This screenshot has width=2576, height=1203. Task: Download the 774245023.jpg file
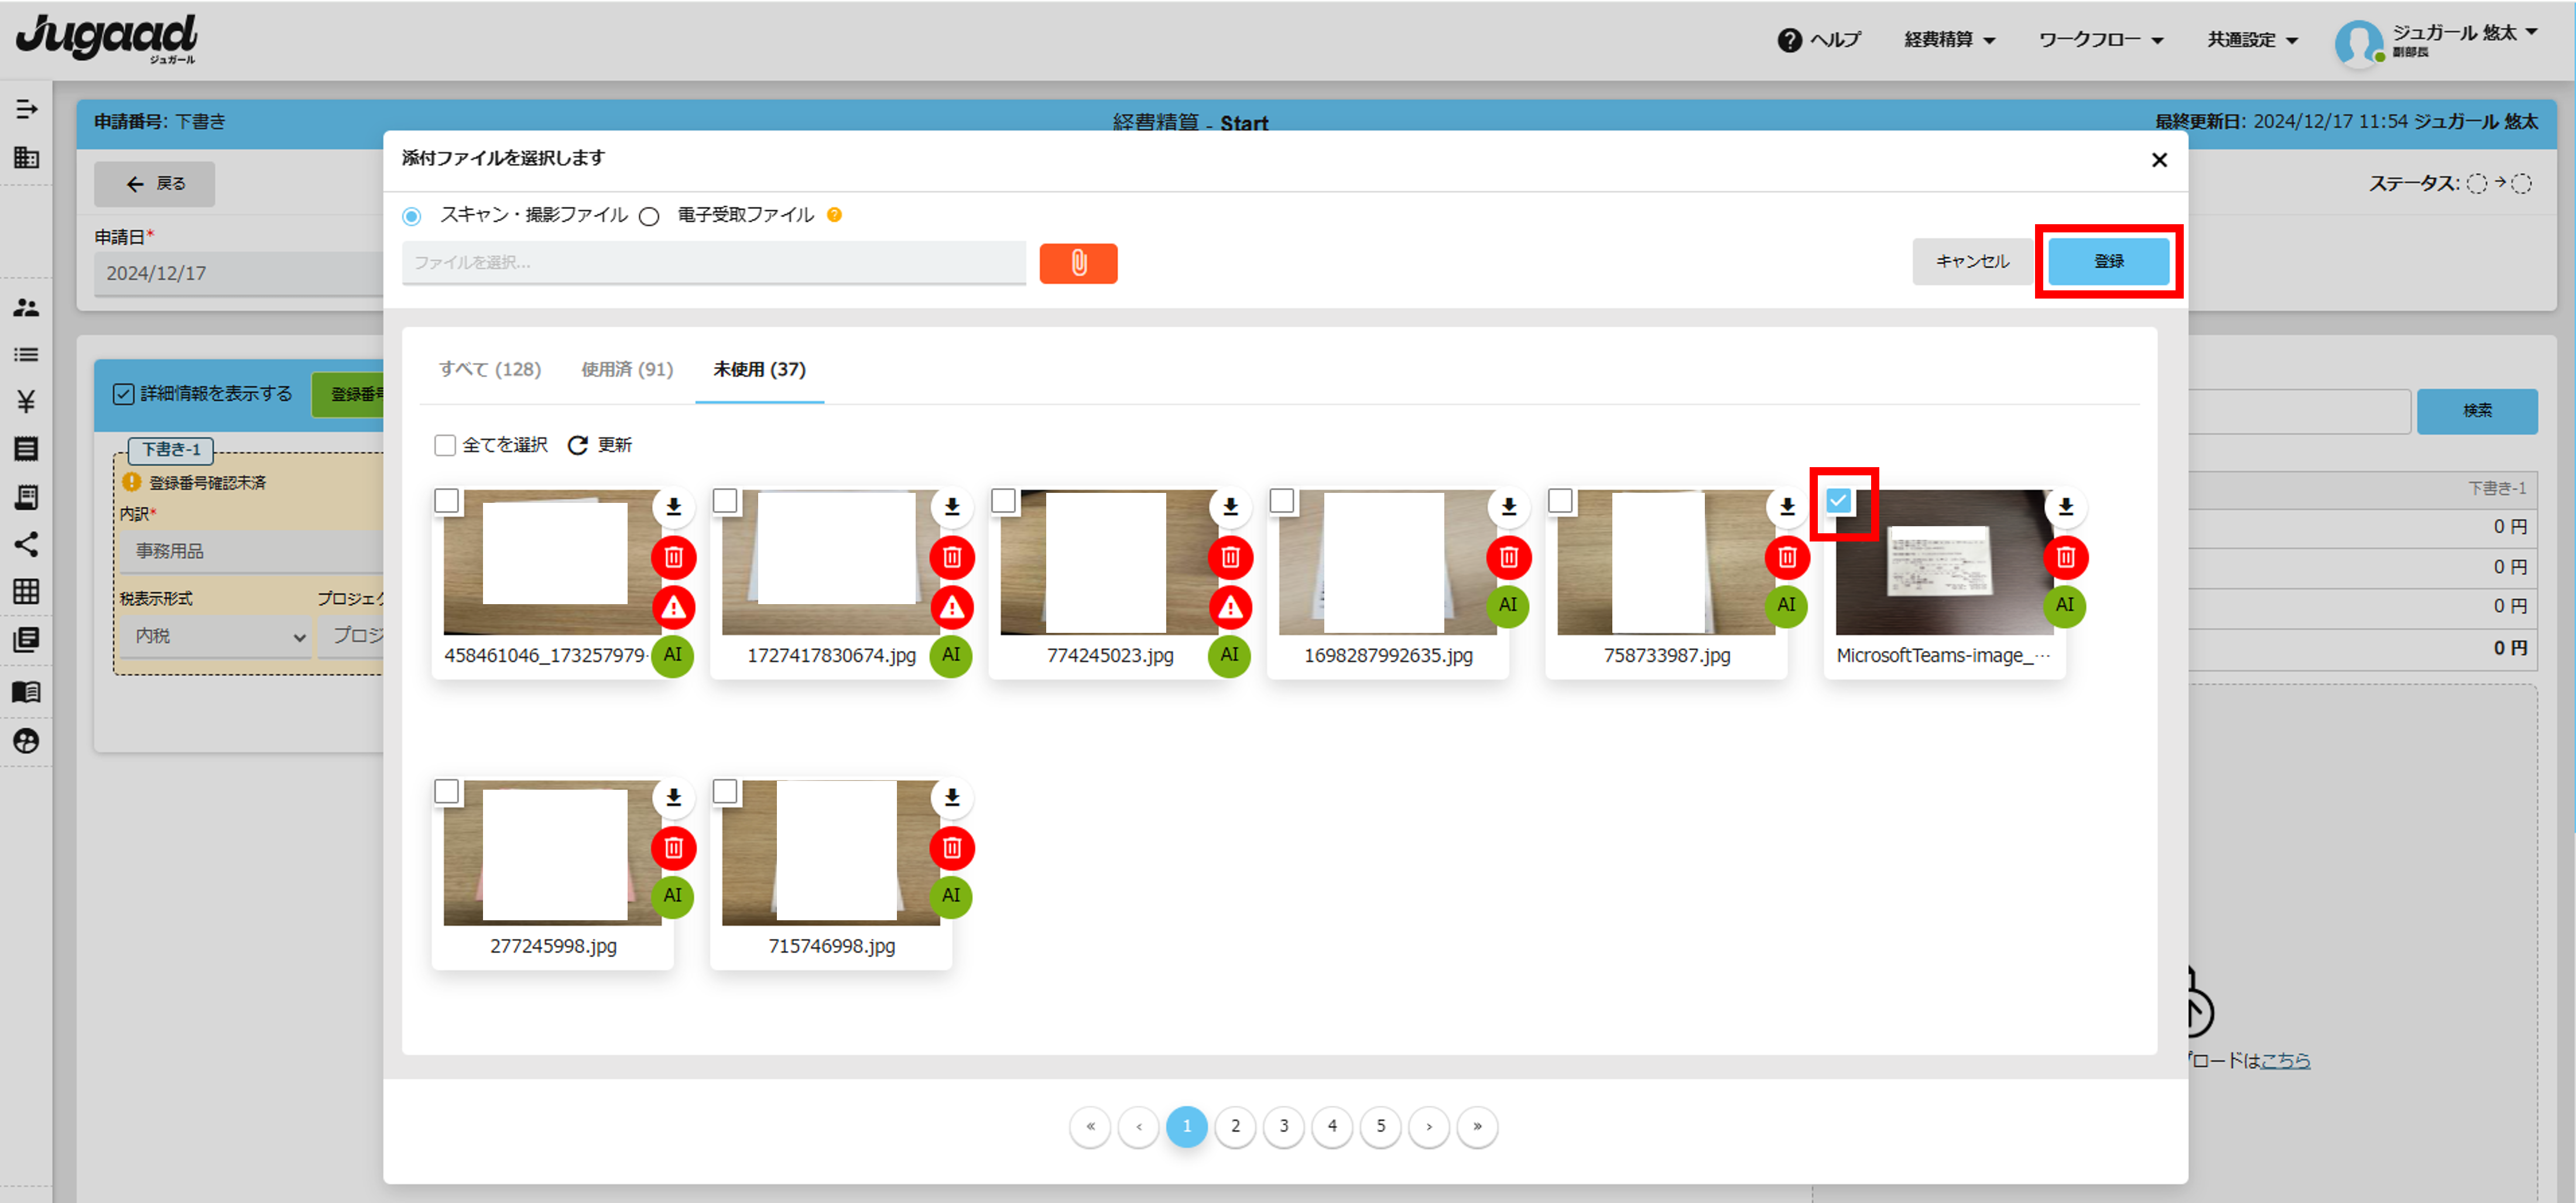click(x=1230, y=507)
